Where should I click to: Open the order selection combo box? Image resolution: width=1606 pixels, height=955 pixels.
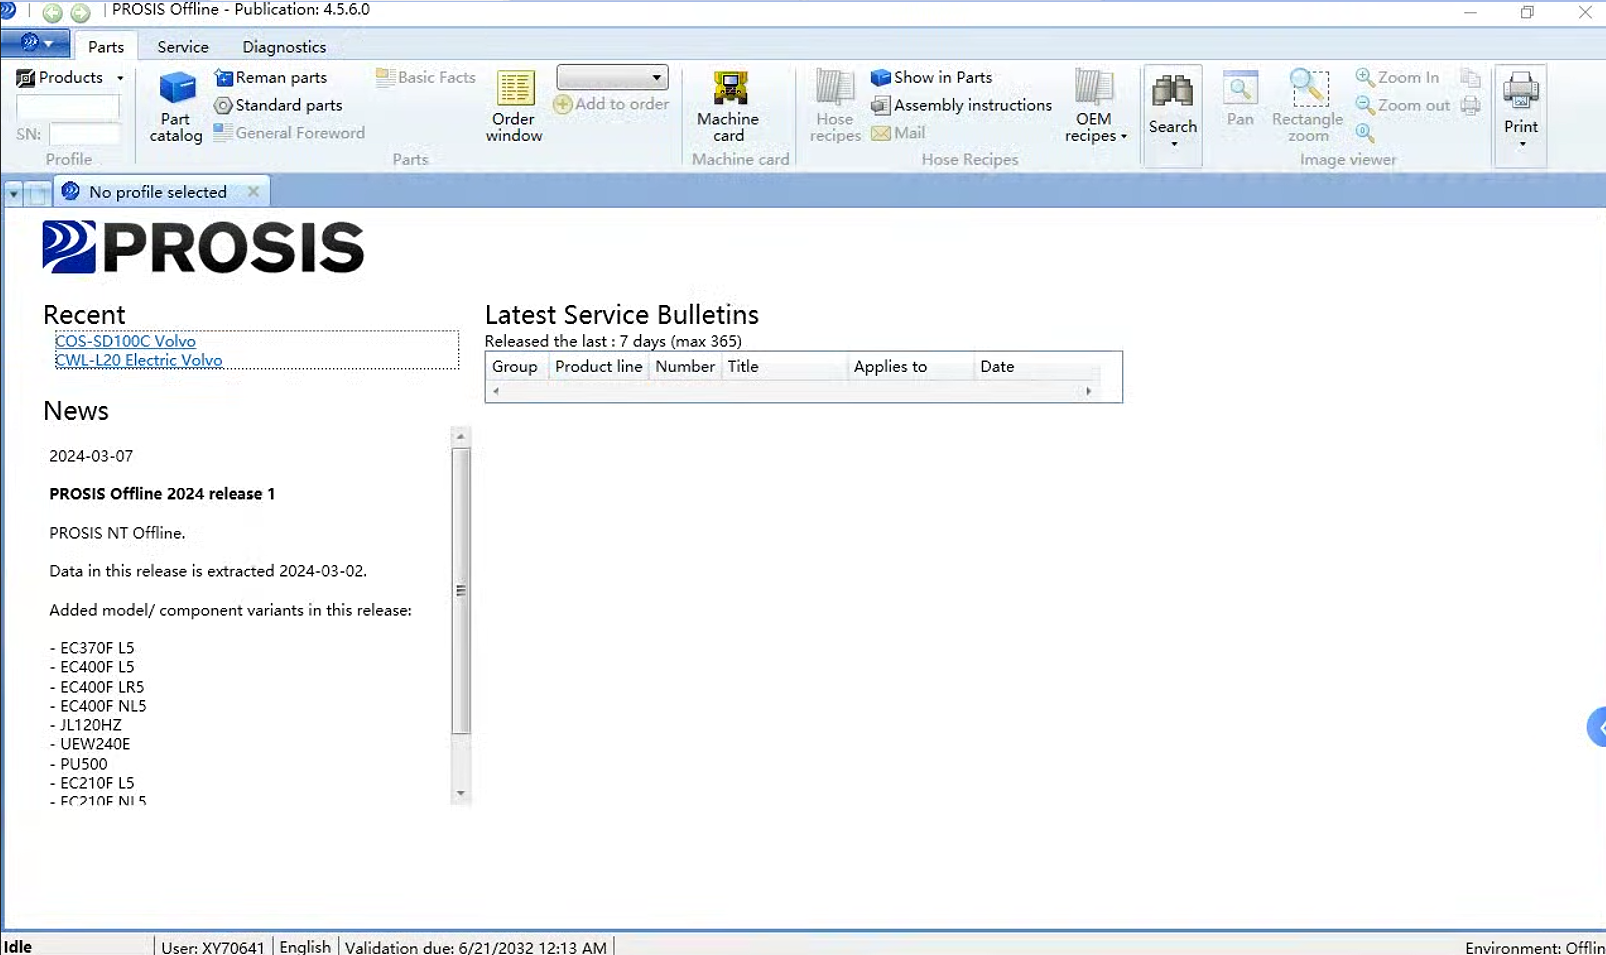612,77
